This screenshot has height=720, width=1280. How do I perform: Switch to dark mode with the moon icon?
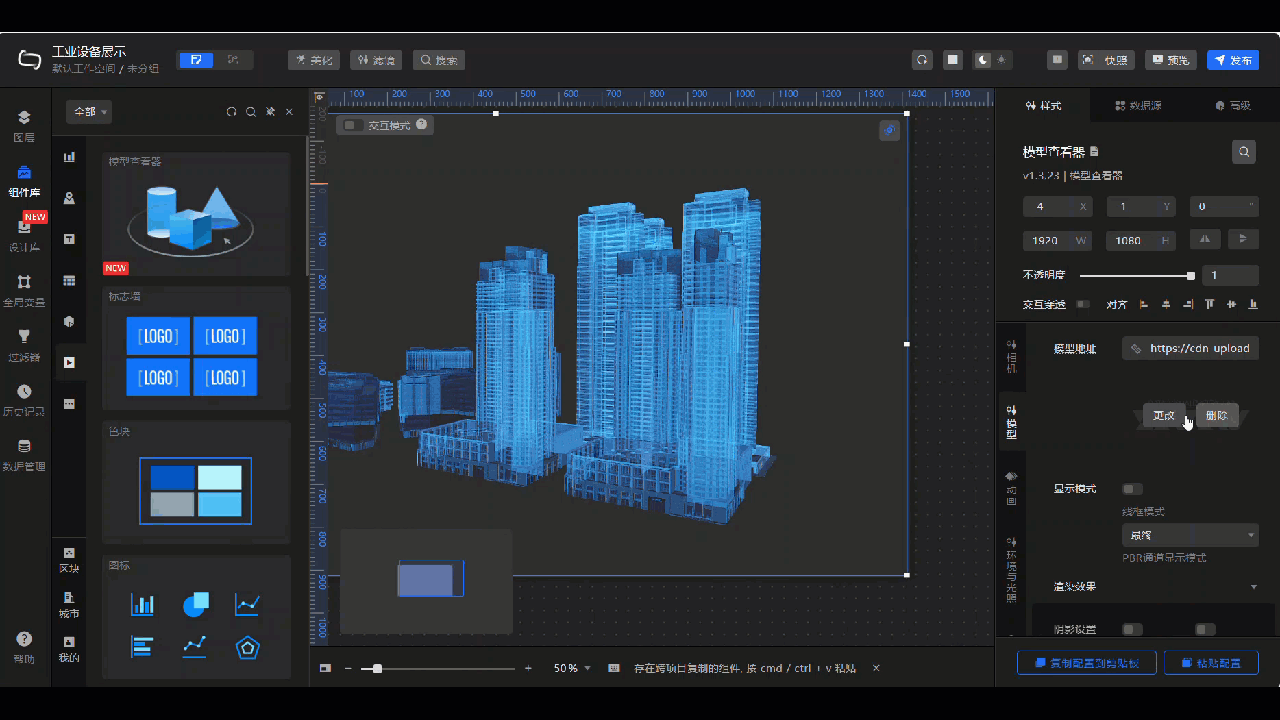point(981,60)
